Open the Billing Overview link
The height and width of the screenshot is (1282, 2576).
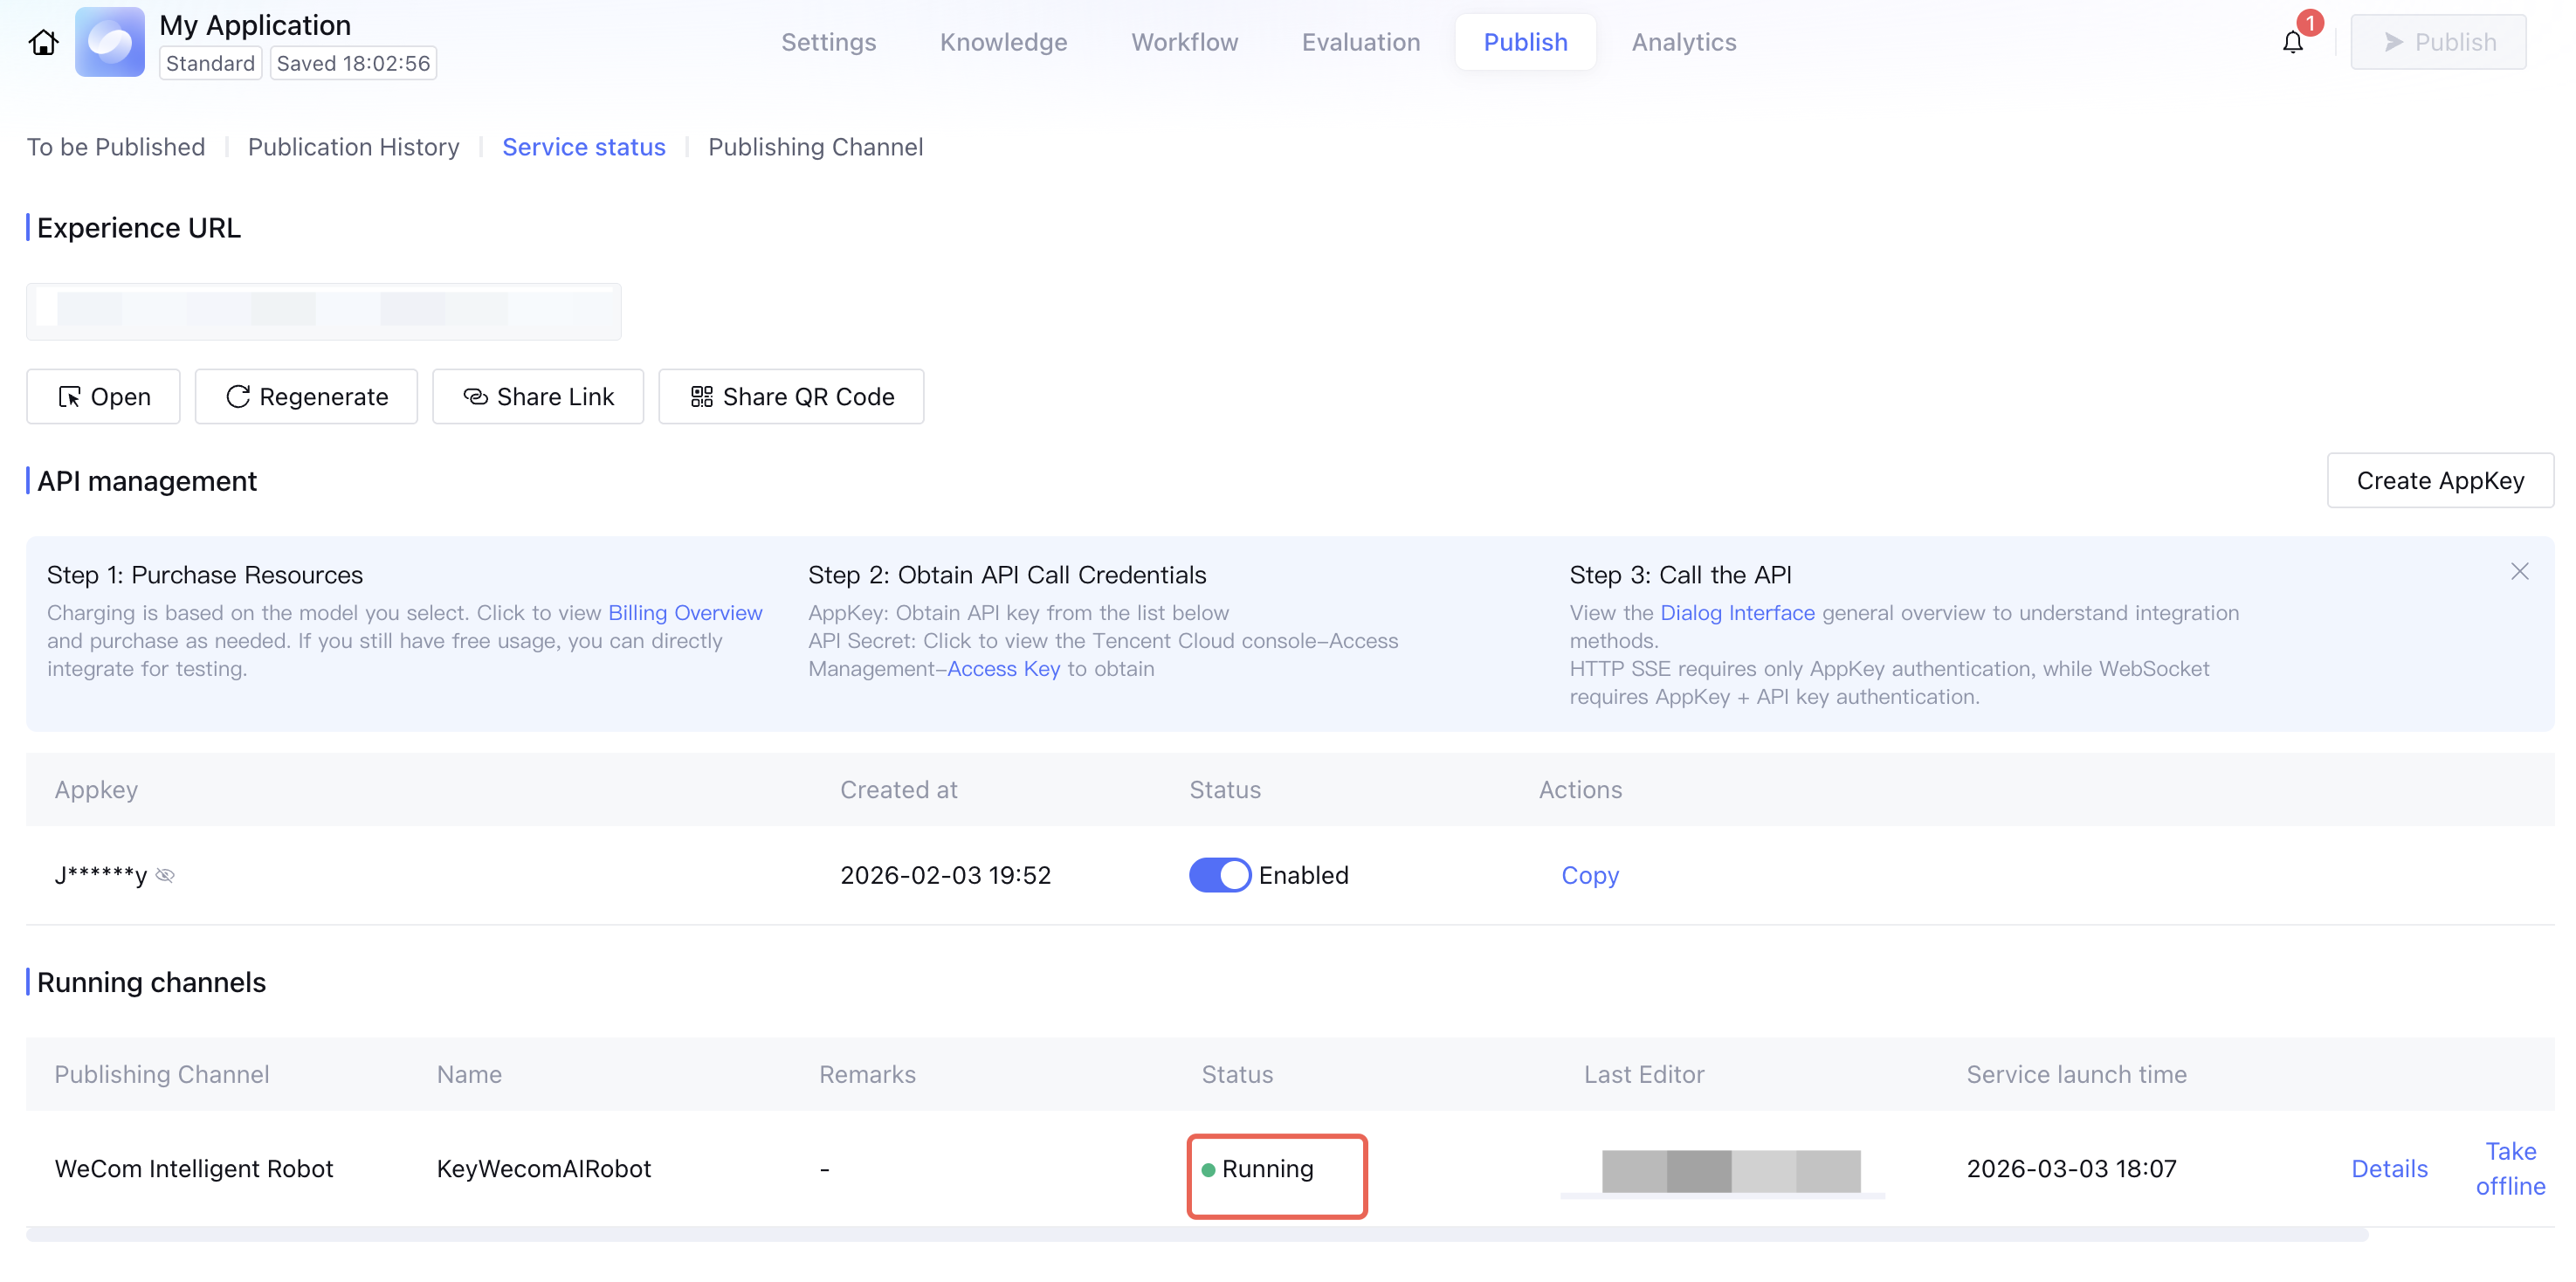[x=685, y=612]
